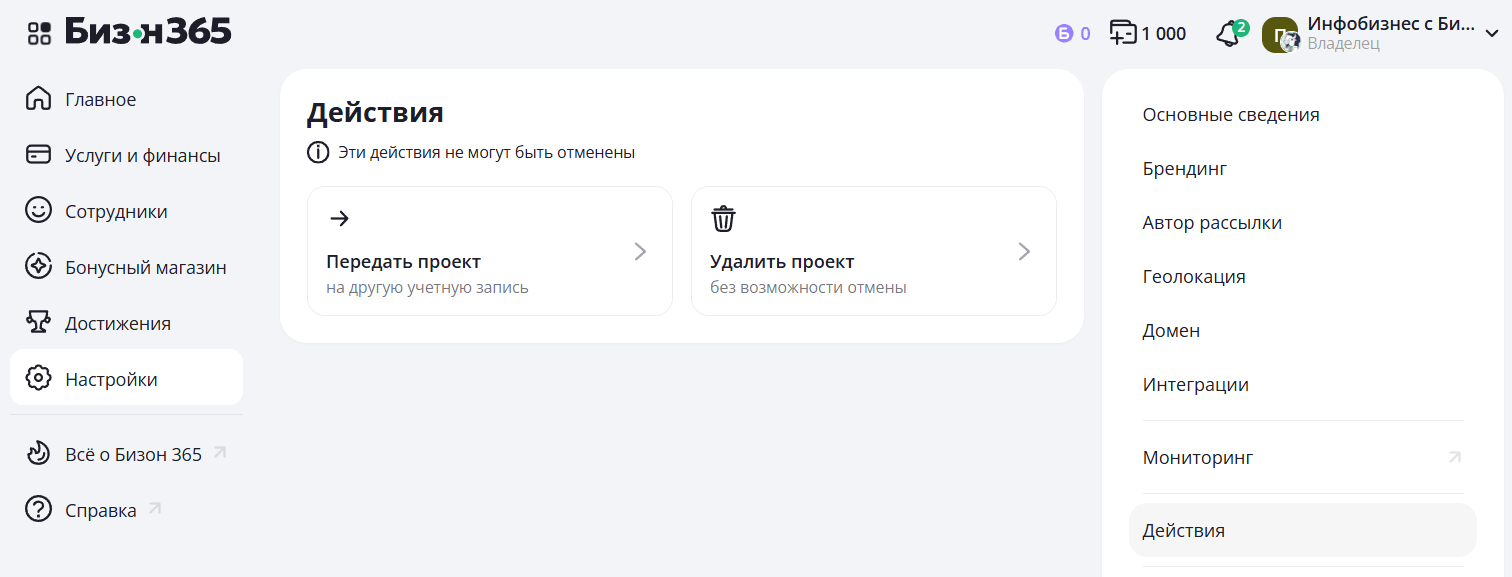Click chevron on the Удалить проект card
Viewport: 1512px width, 577px height.
tap(1024, 252)
